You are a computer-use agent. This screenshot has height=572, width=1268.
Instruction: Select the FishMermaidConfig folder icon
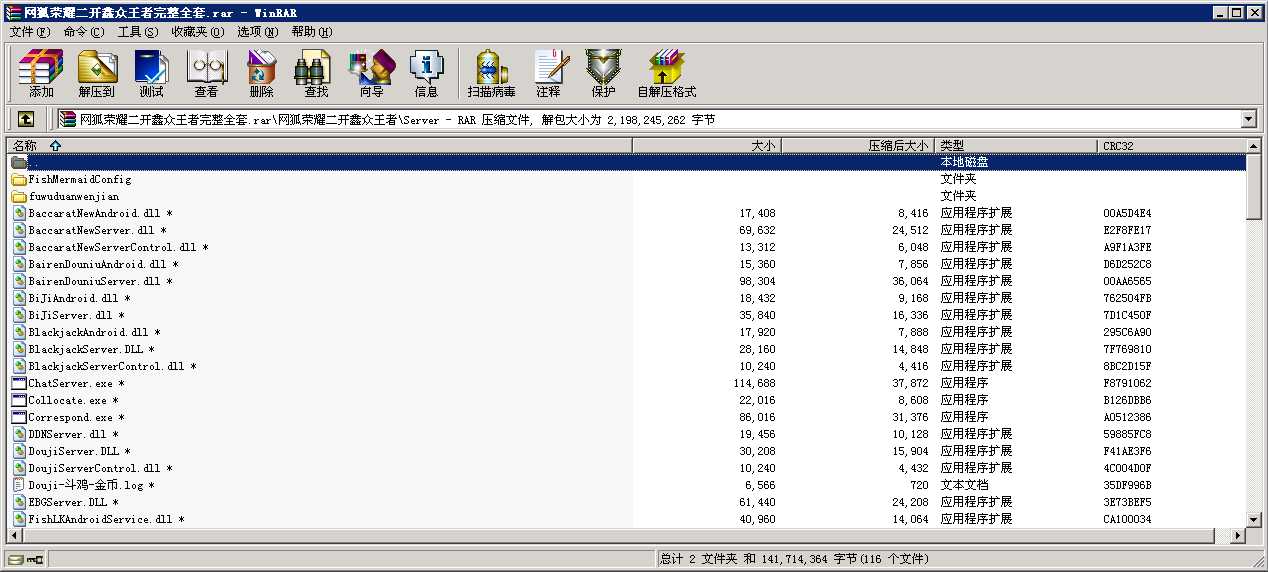pos(19,180)
